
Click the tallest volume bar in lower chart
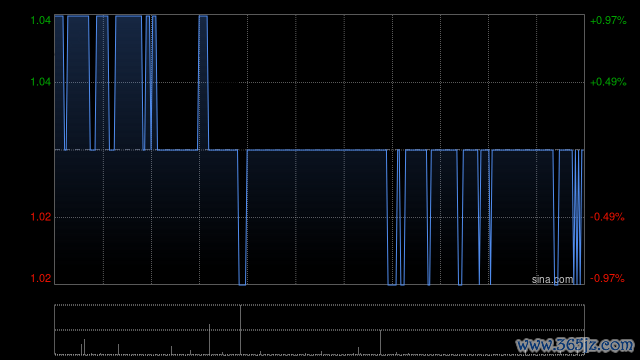coord(240,330)
